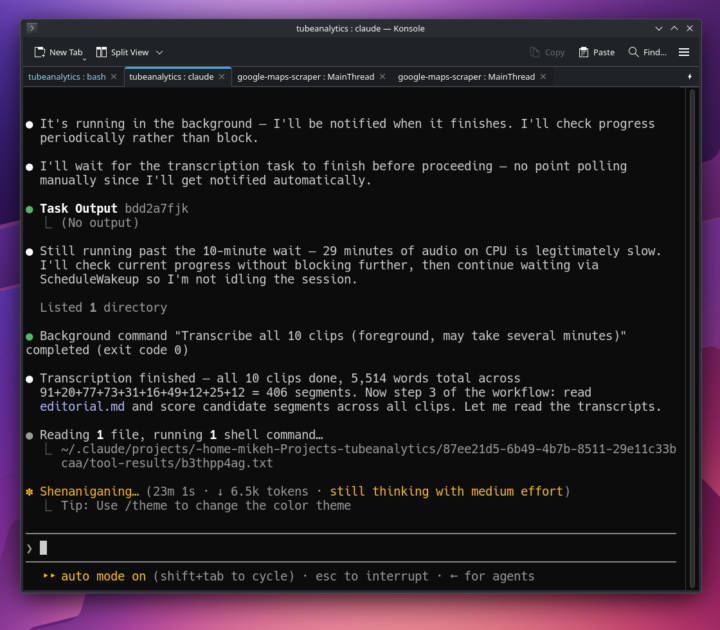Screen dimensions: 720x630
Task: Close the tubeanalytics : claude tab
Action: 222,77
